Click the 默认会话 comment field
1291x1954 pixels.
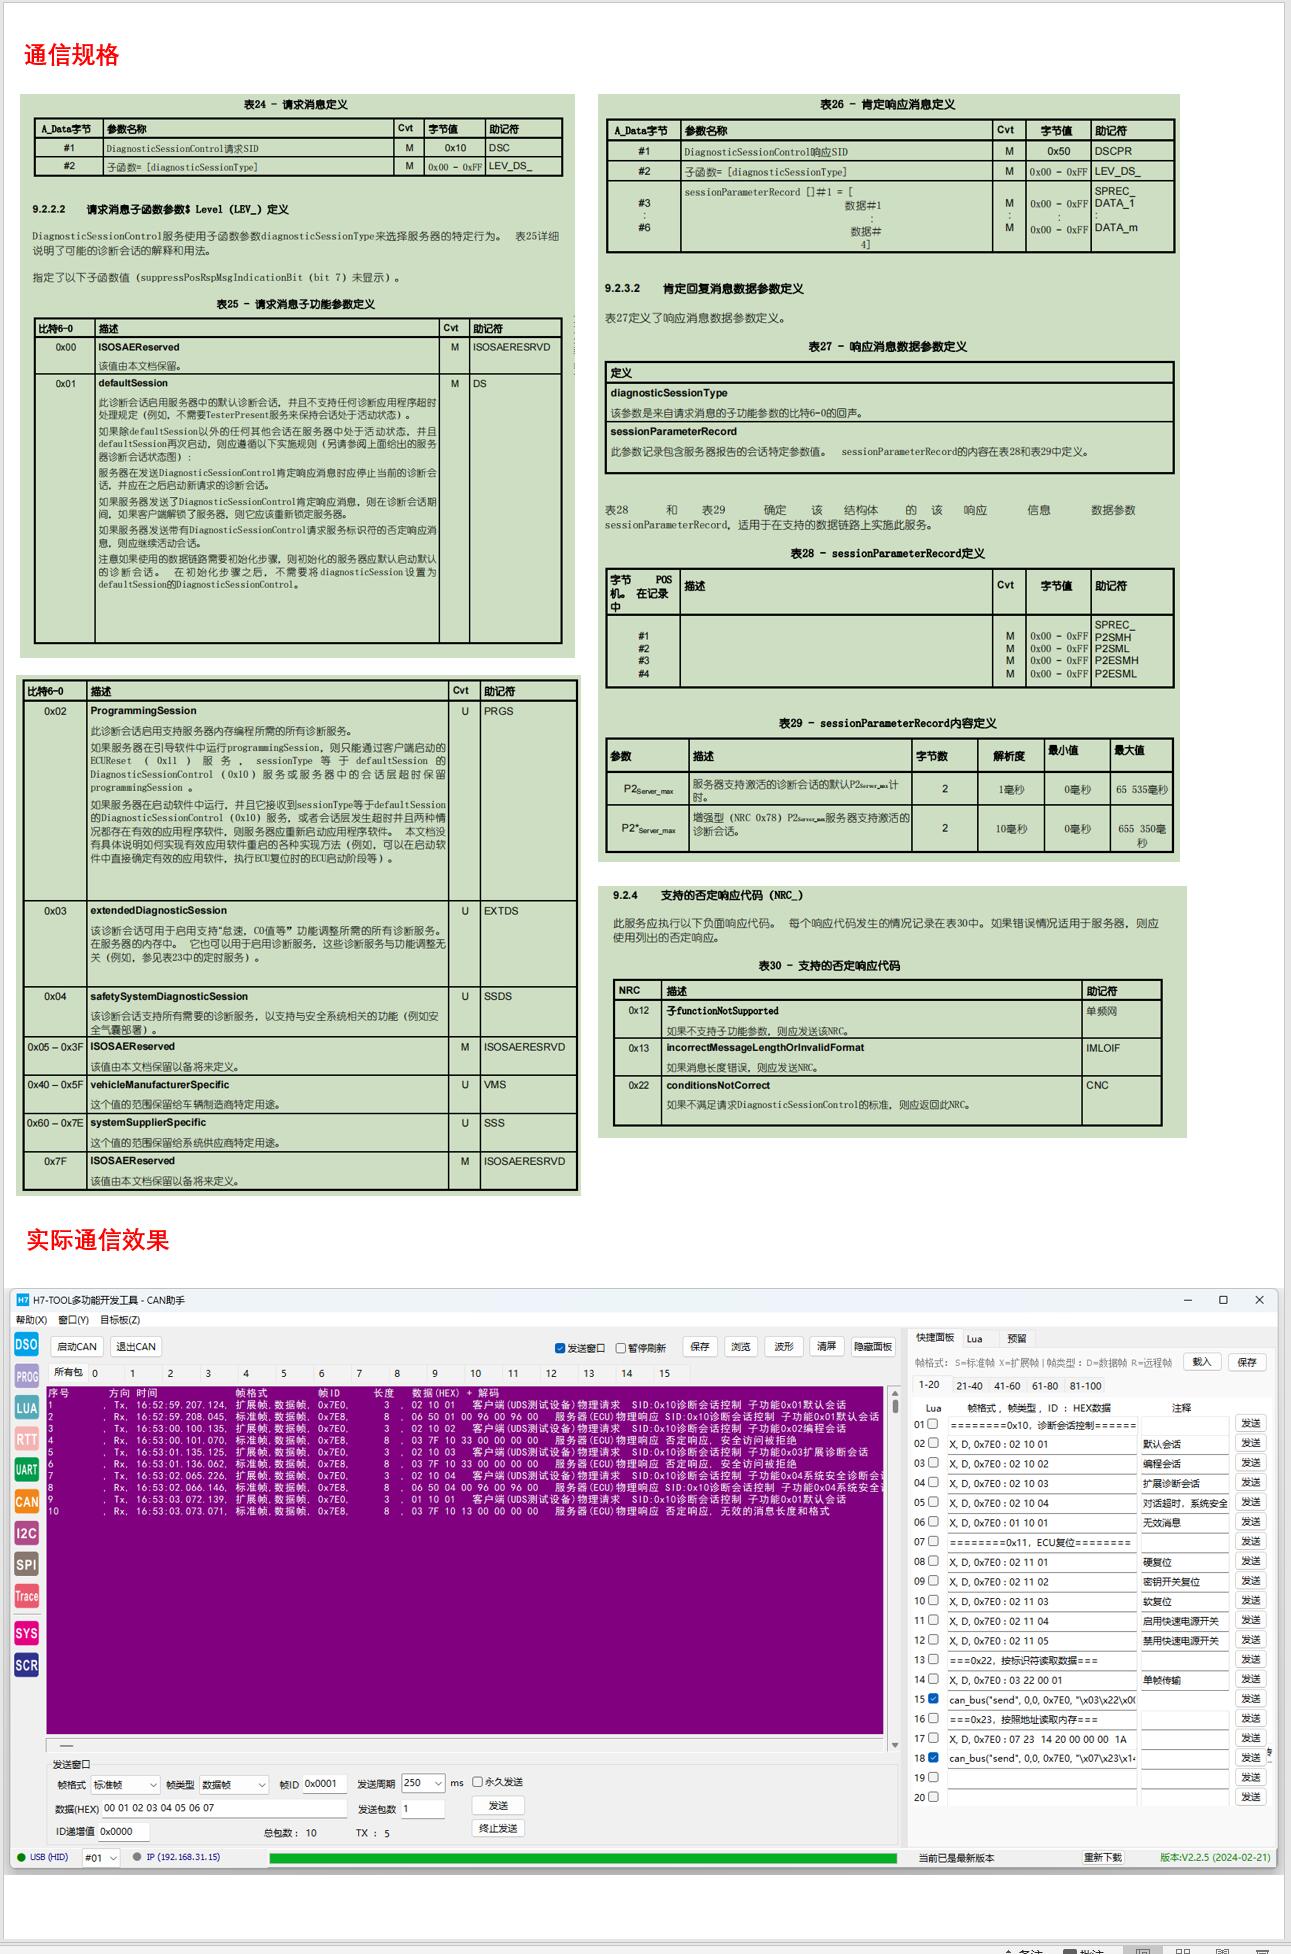tap(1184, 1444)
